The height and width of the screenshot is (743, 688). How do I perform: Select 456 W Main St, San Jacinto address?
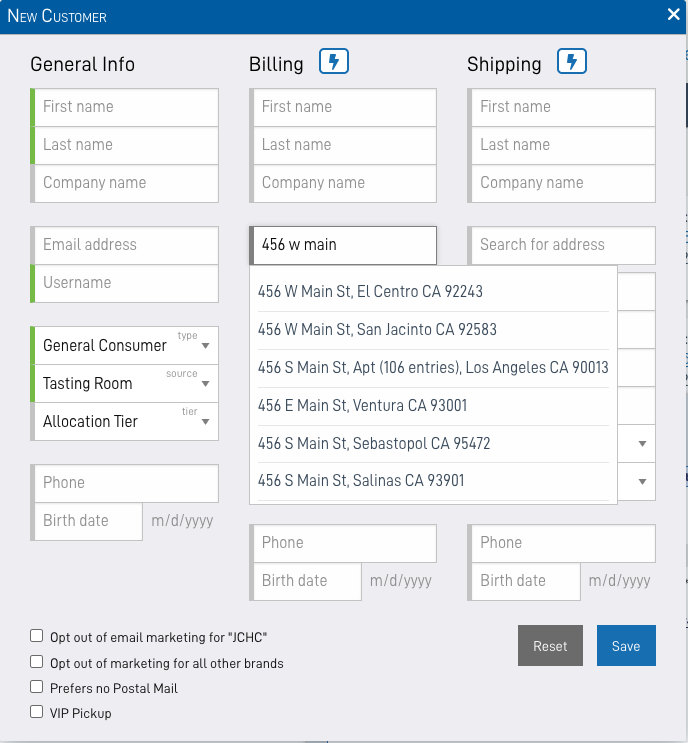point(377,329)
